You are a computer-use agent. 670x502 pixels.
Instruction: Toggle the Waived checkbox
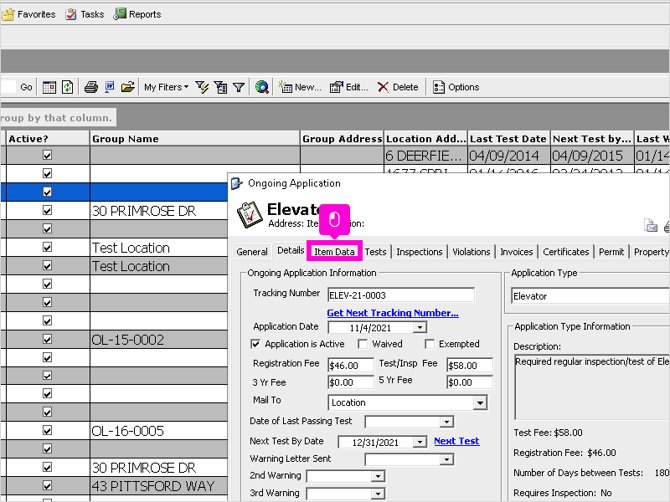coord(362,344)
